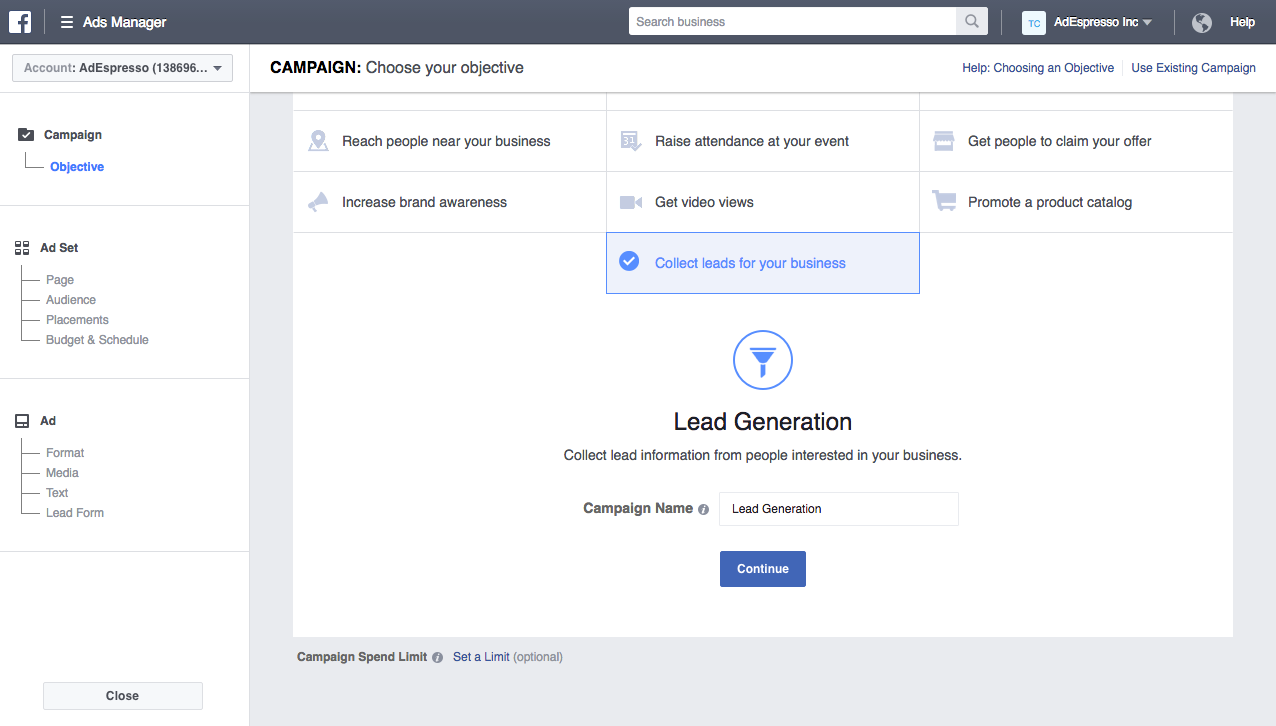Click the Ad section icon in sidebar
Image resolution: width=1276 pixels, height=726 pixels.
[22, 421]
